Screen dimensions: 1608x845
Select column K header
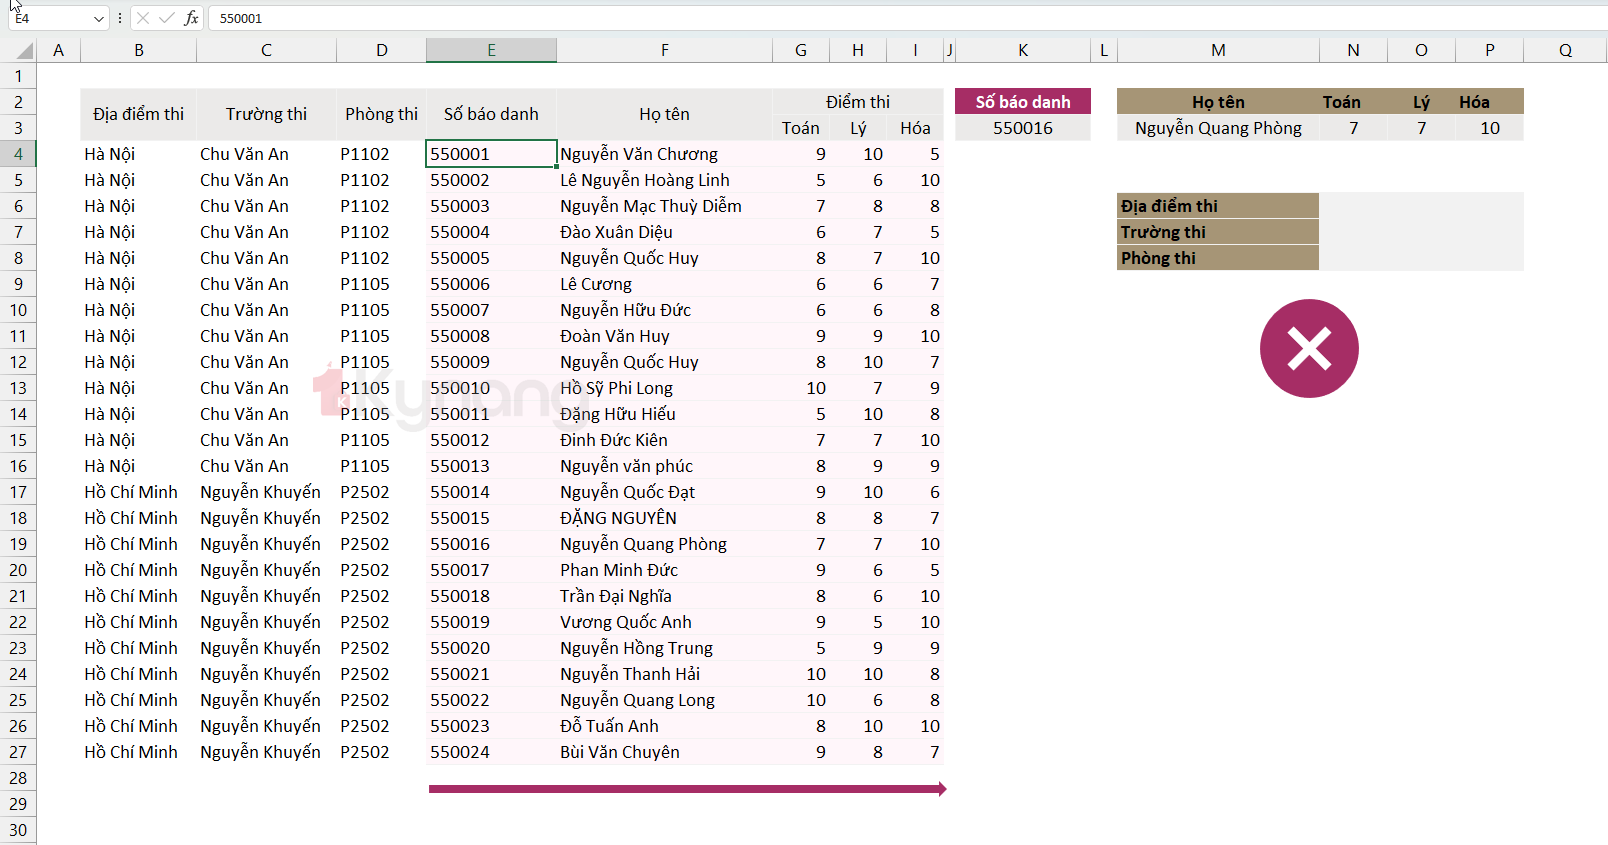click(1023, 50)
